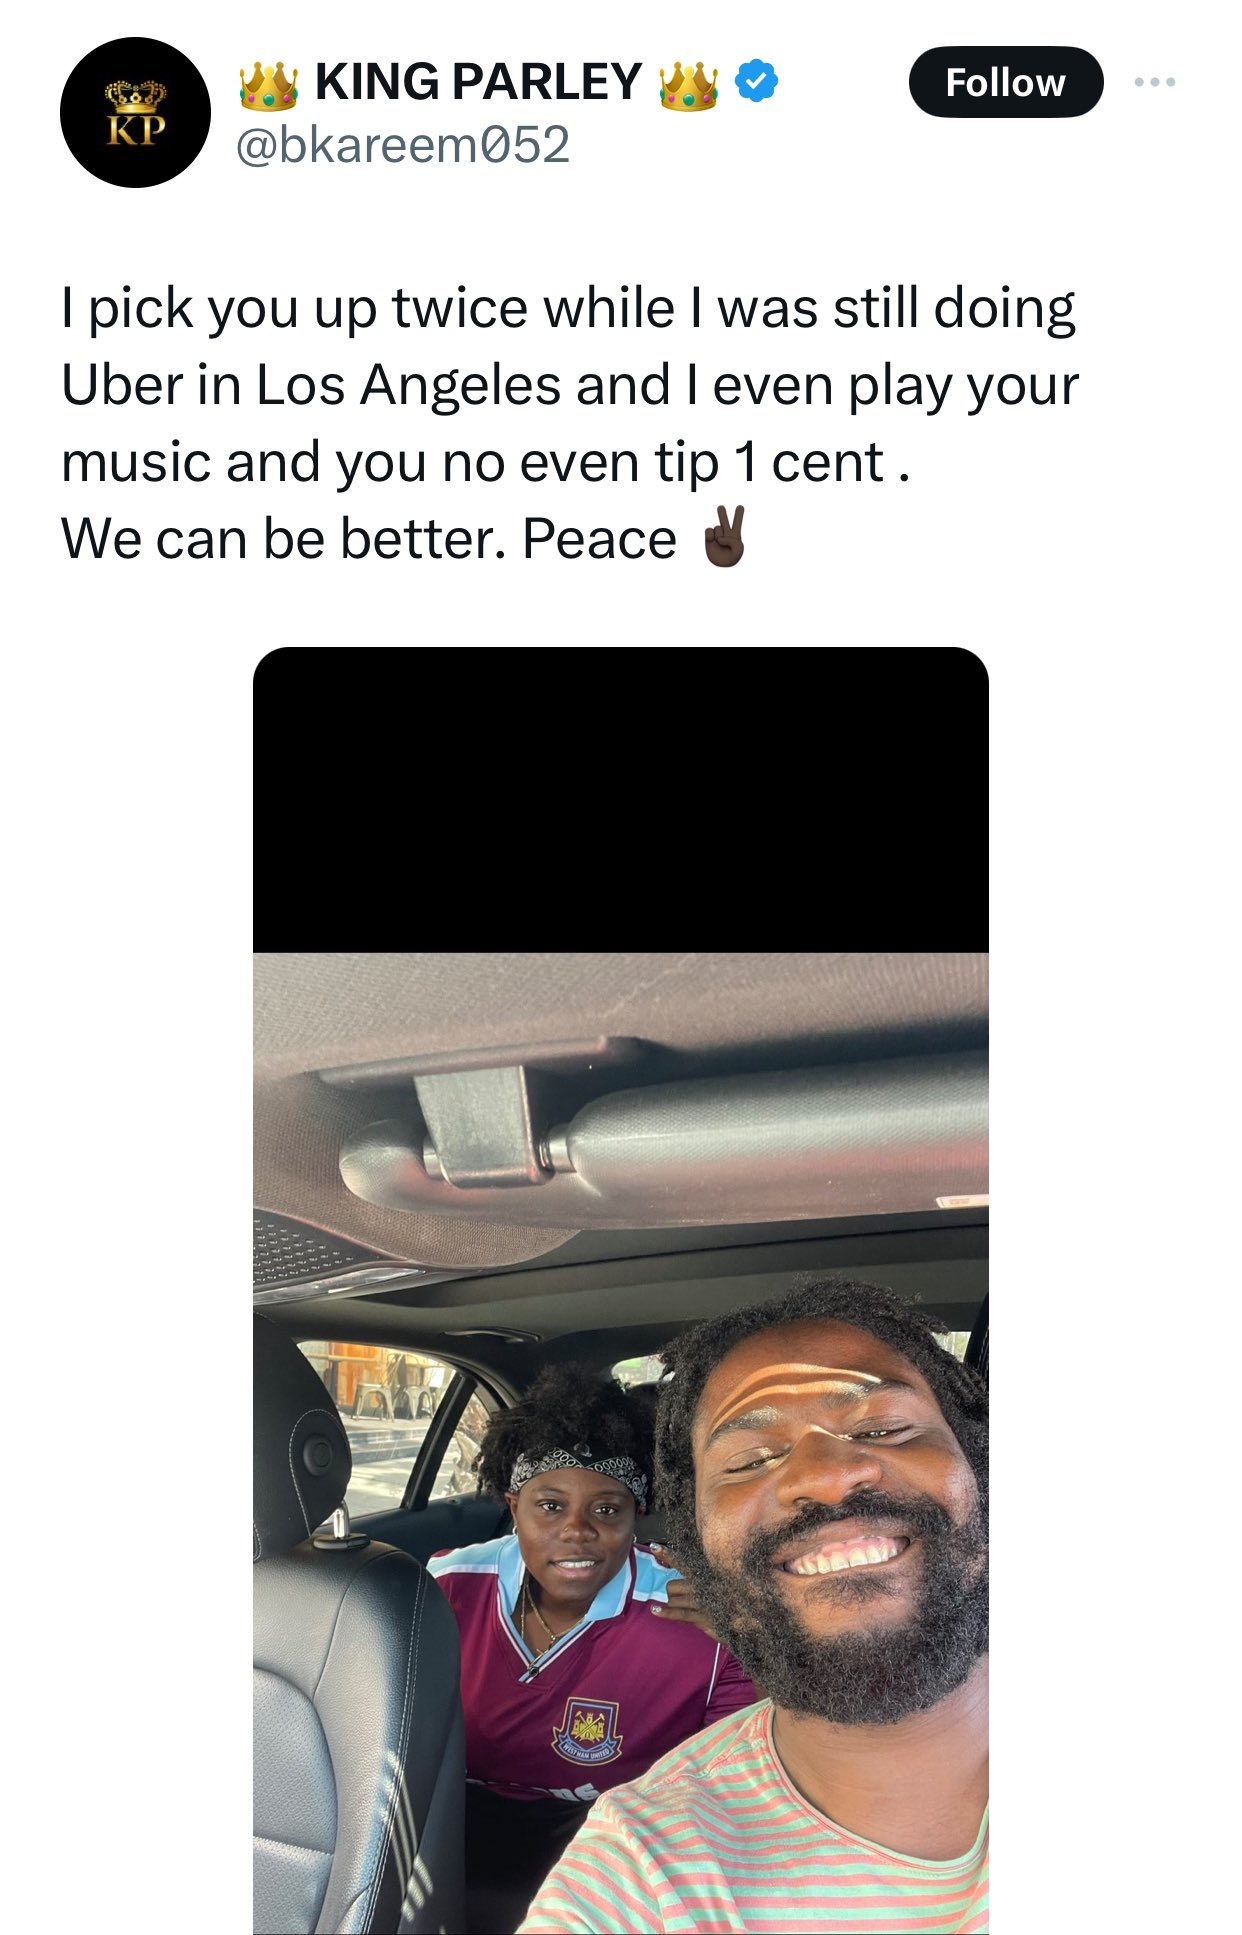
Task: Click the line starting "I pick you up twice"
Action: (x=568, y=308)
